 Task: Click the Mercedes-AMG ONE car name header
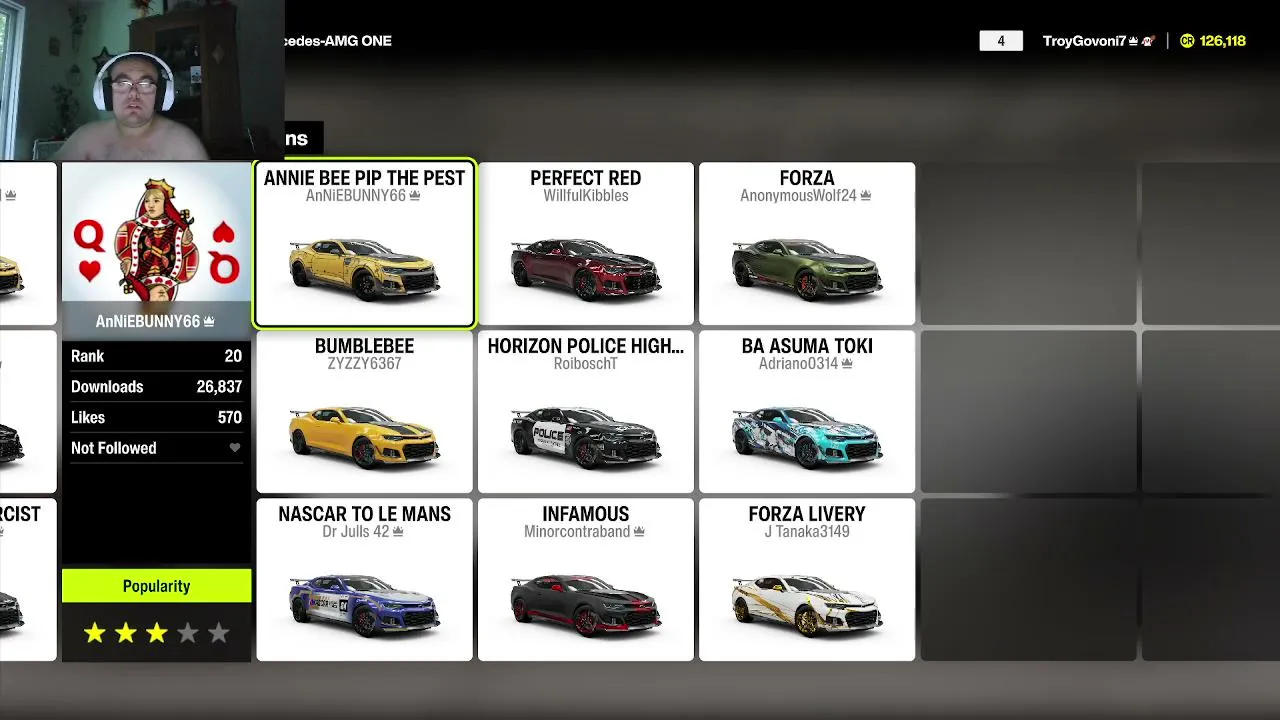(x=338, y=41)
